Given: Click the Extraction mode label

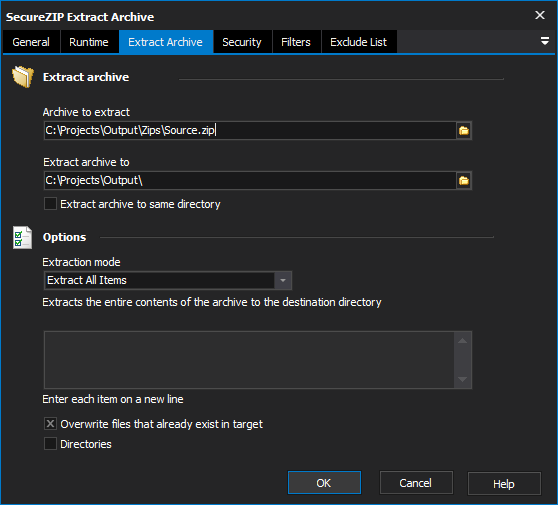Looking at the screenshot, I should tap(81, 262).
